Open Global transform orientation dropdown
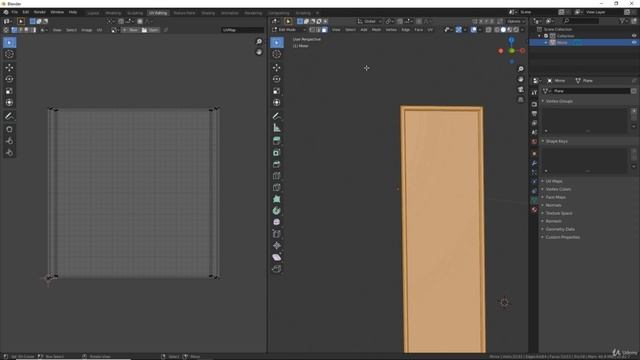The width and height of the screenshot is (640, 360). [369, 21]
